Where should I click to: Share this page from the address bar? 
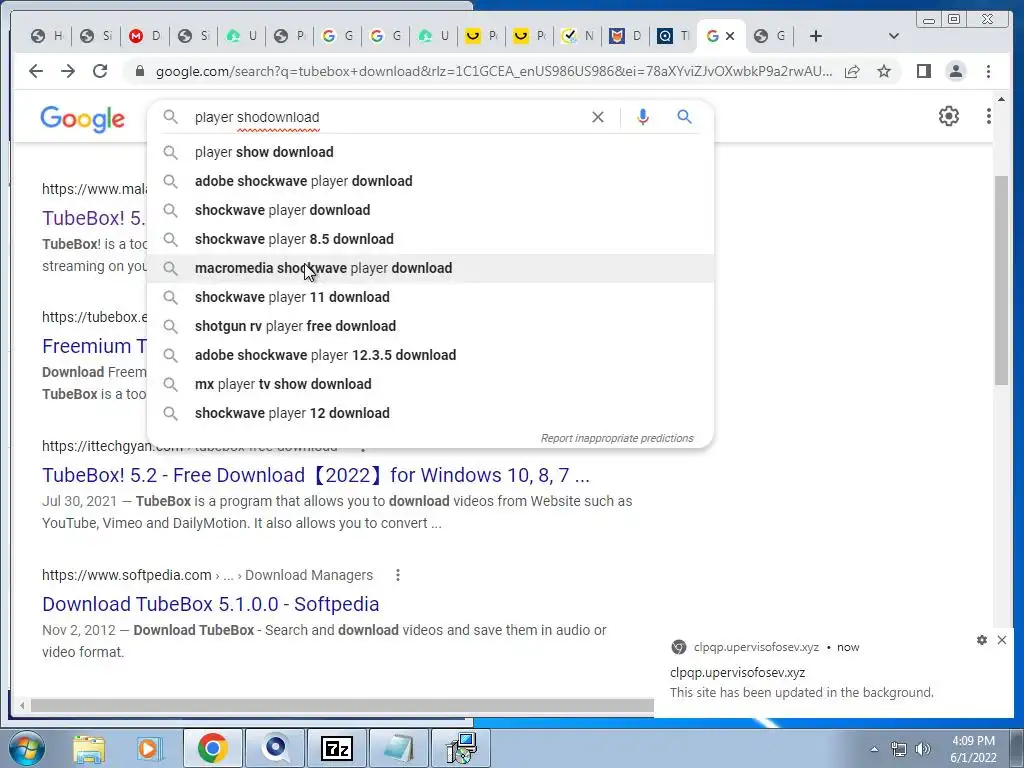pos(852,71)
